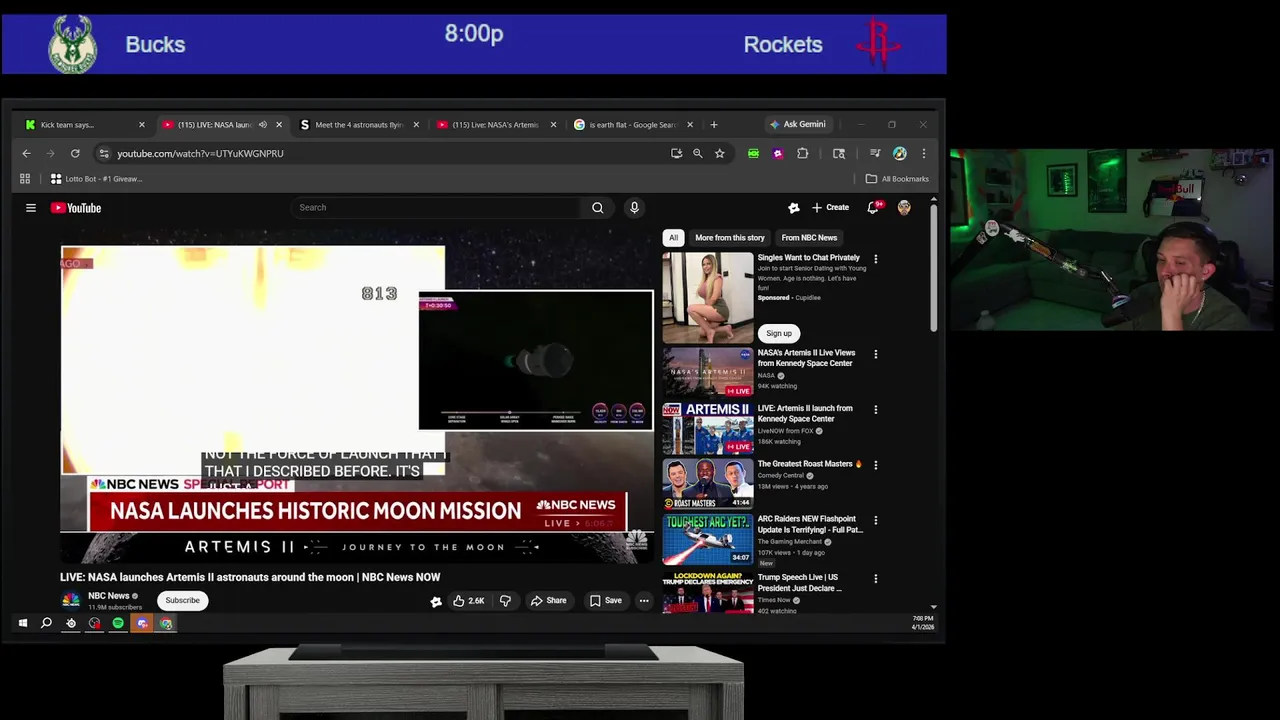Open ARC Raiders NEW Flashpoint video title

coord(810,524)
